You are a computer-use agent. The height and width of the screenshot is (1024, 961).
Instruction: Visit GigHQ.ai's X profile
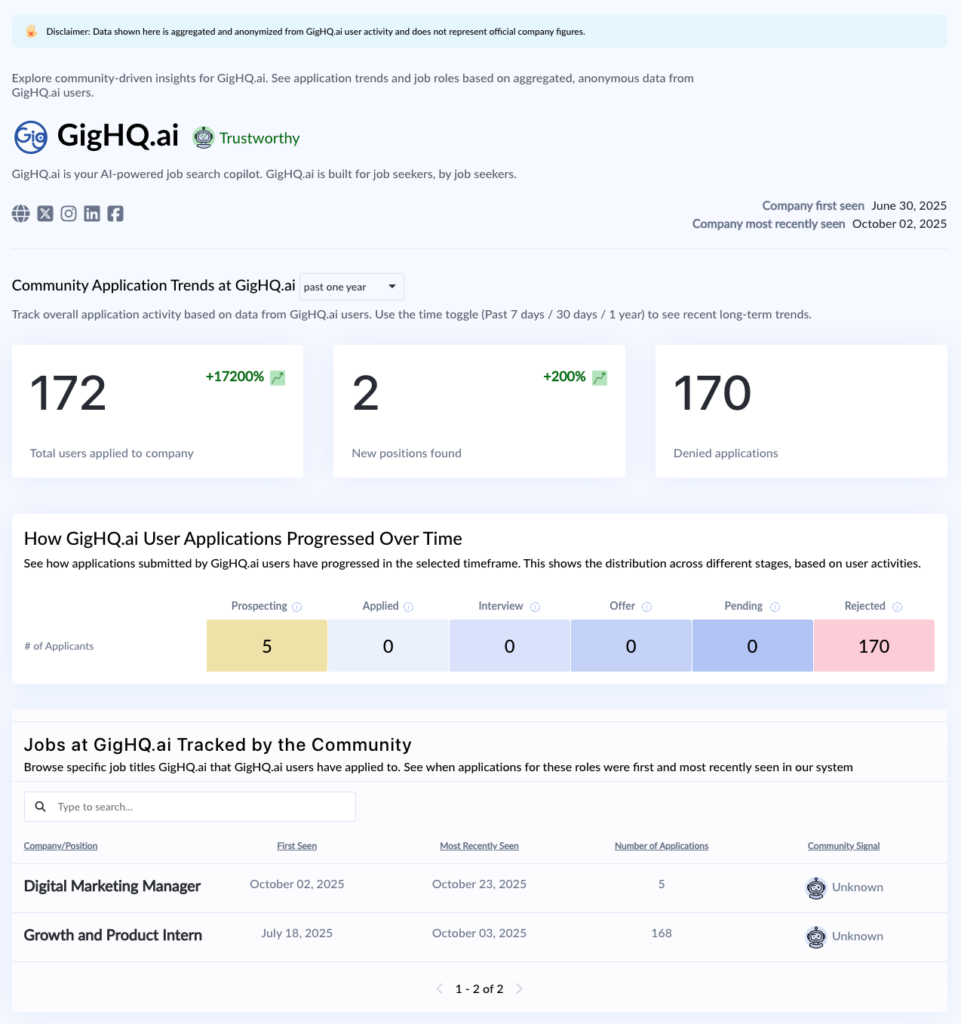point(44,213)
